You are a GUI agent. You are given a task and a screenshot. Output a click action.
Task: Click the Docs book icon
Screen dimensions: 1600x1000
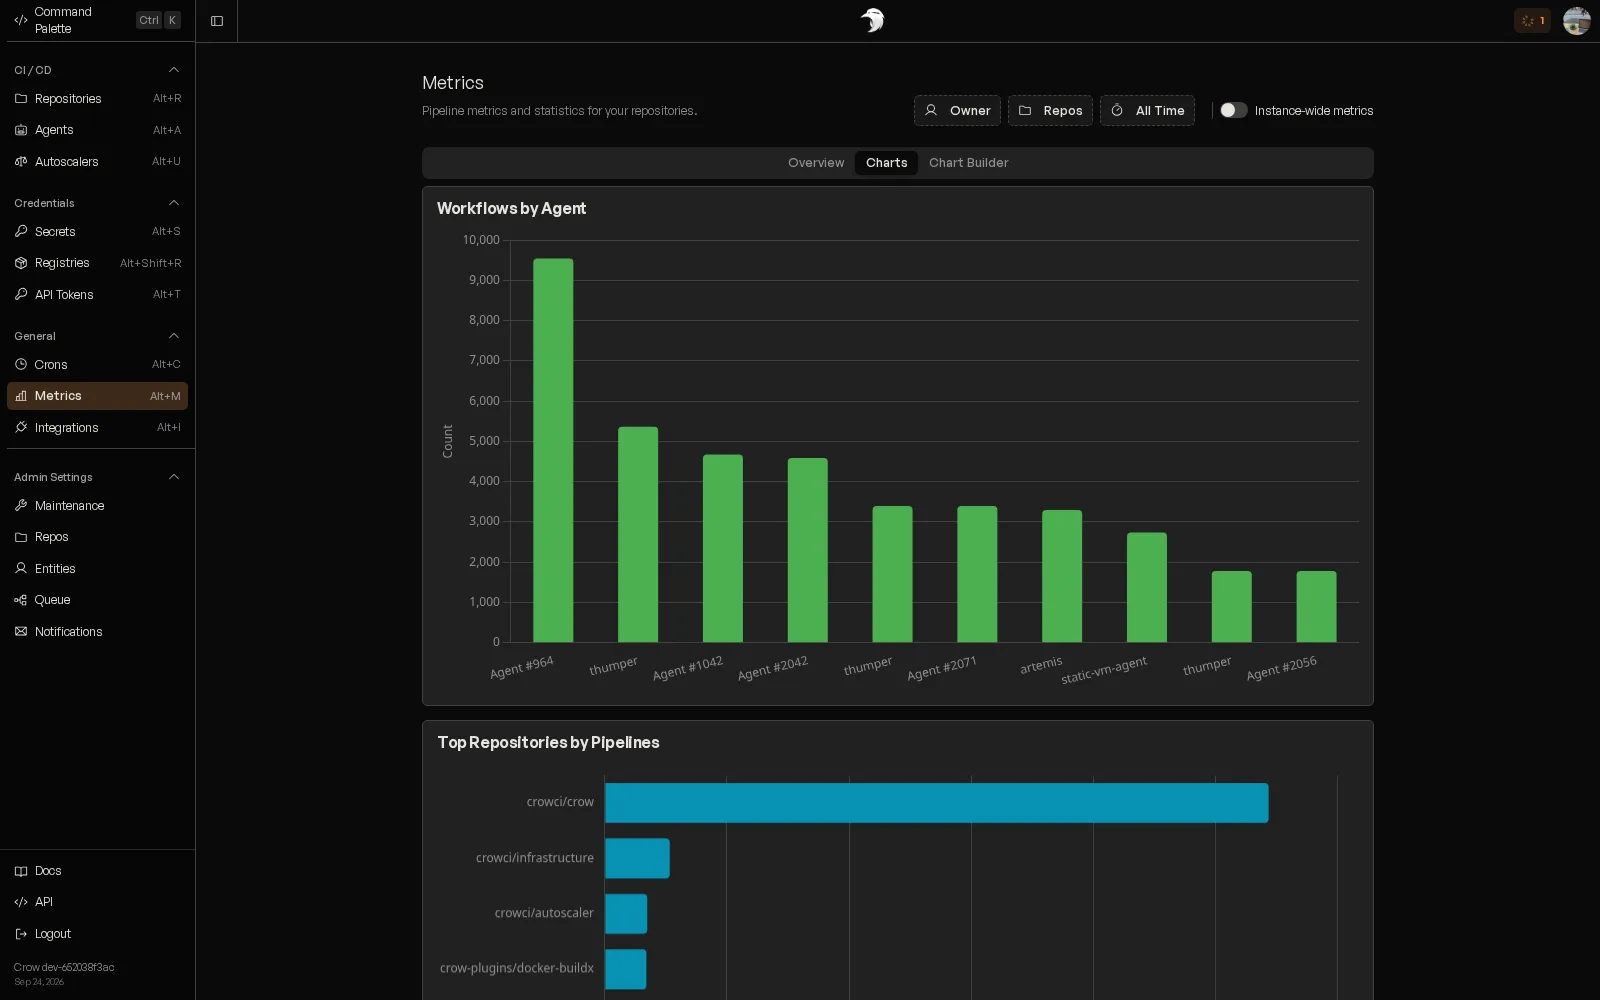point(21,871)
